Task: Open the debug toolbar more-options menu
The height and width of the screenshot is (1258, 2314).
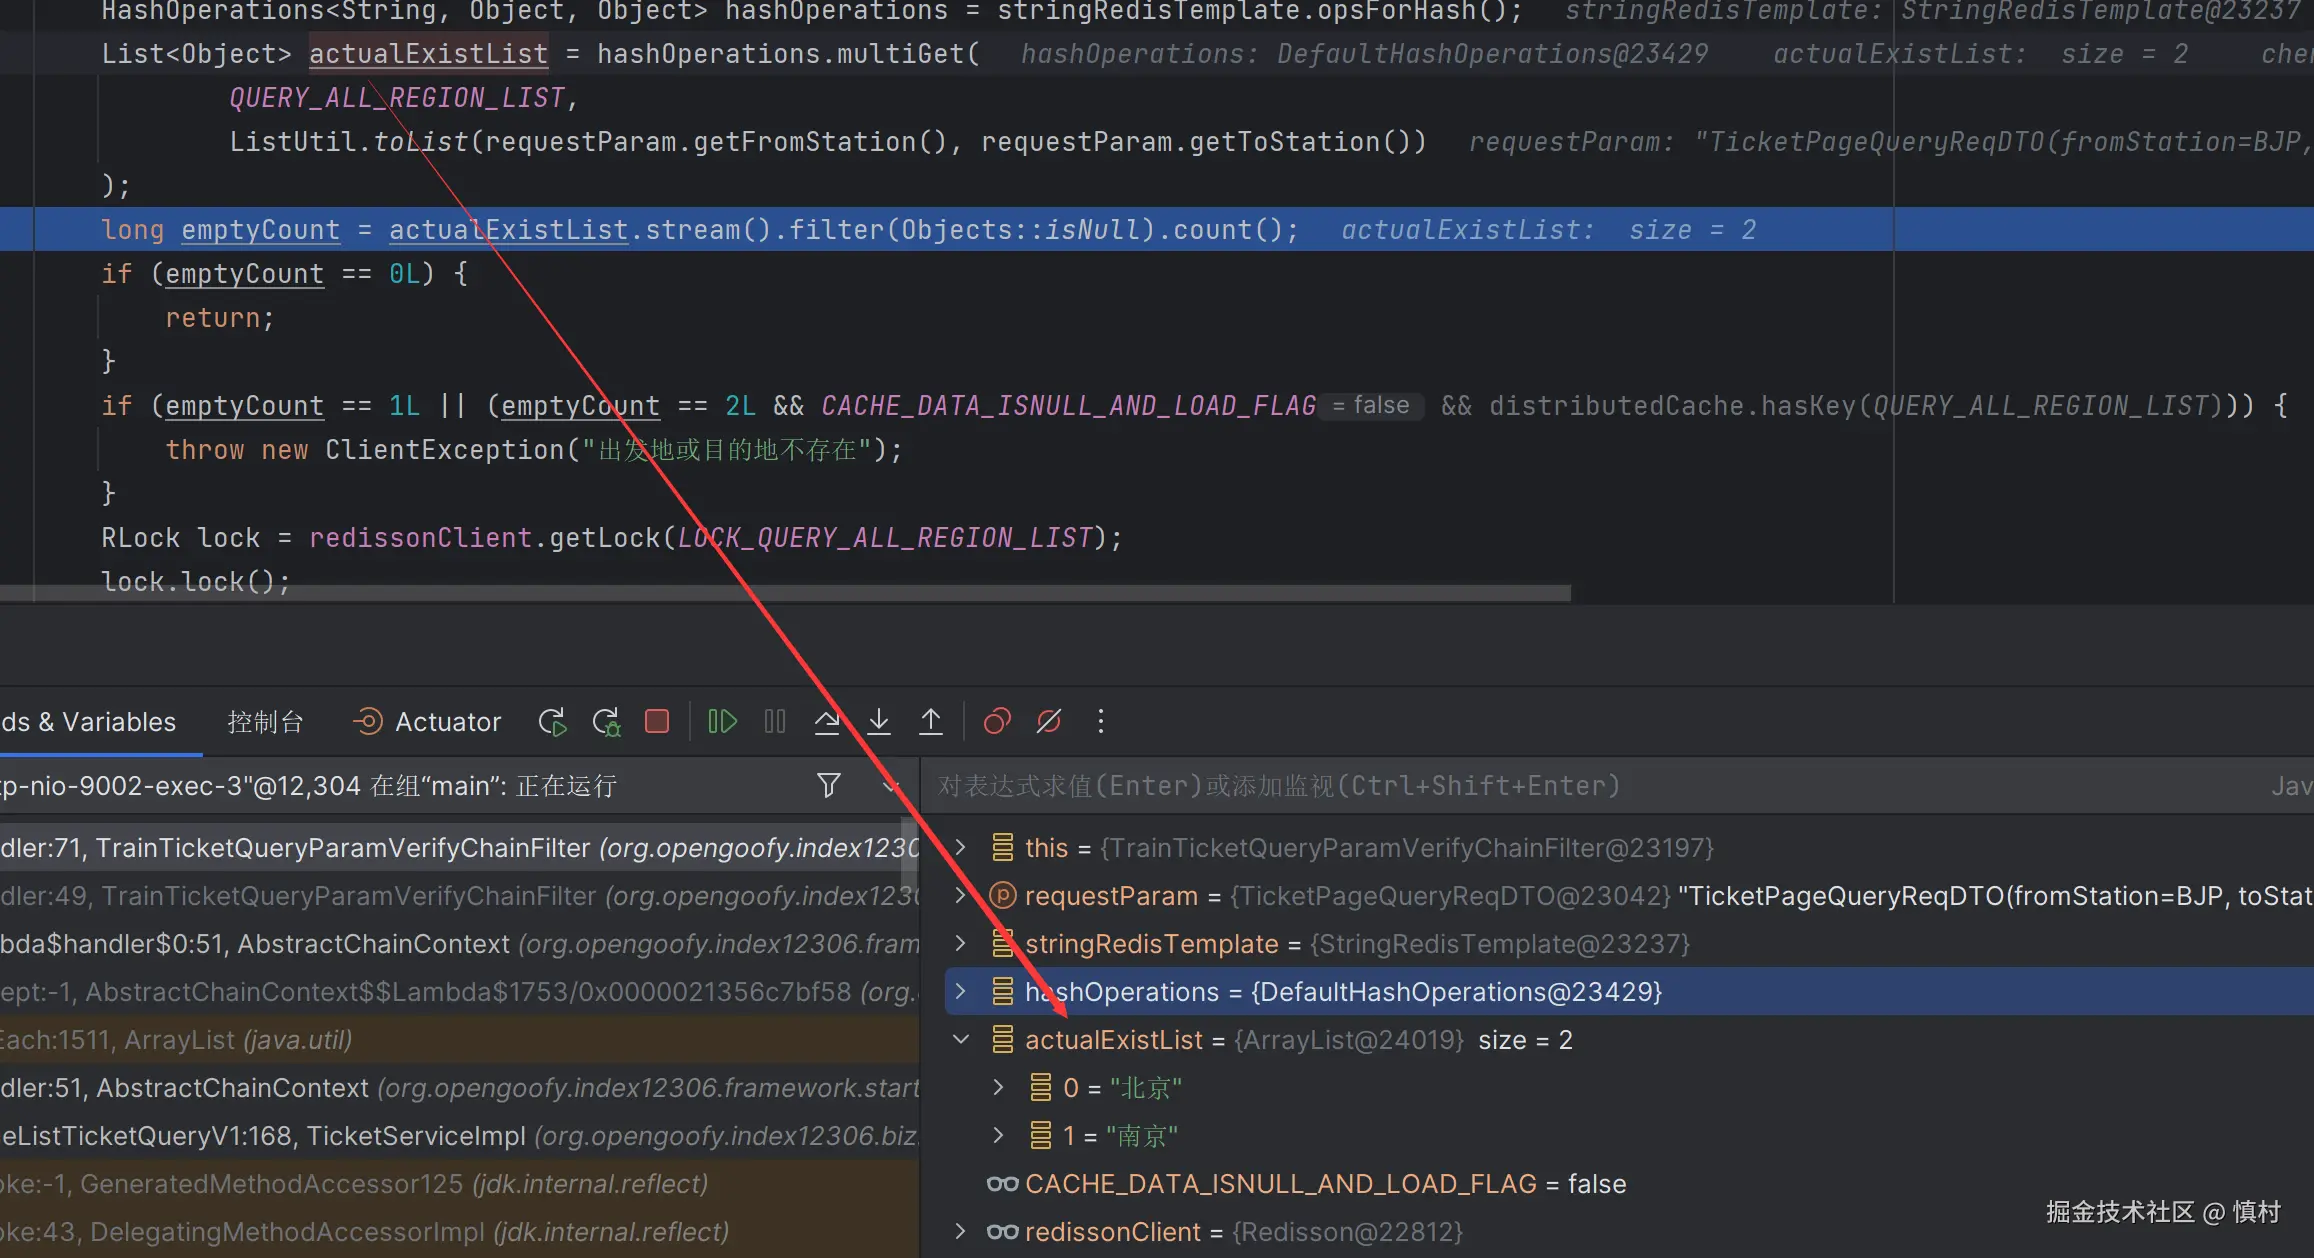Action: [x=1101, y=722]
